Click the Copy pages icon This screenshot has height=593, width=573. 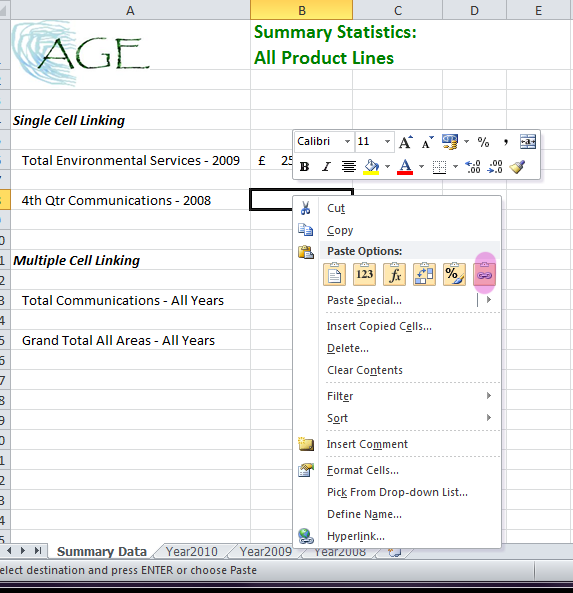click(305, 230)
